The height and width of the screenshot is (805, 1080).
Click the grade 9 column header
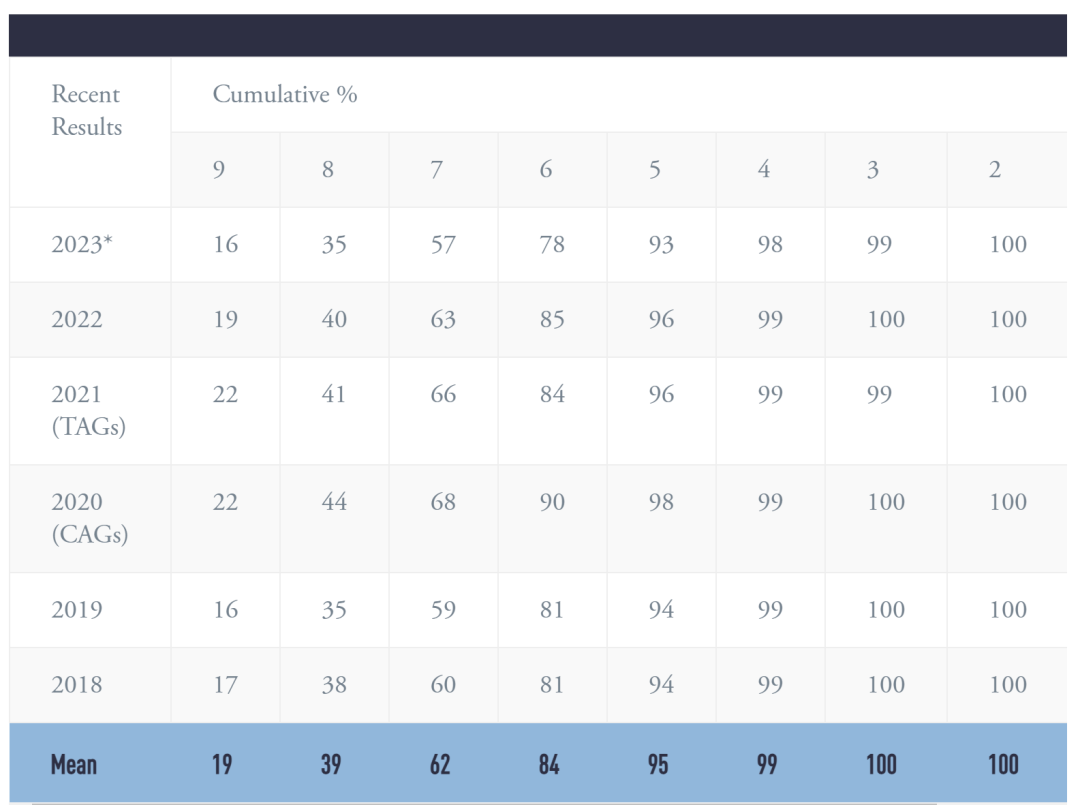pyautogui.click(x=225, y=169)
